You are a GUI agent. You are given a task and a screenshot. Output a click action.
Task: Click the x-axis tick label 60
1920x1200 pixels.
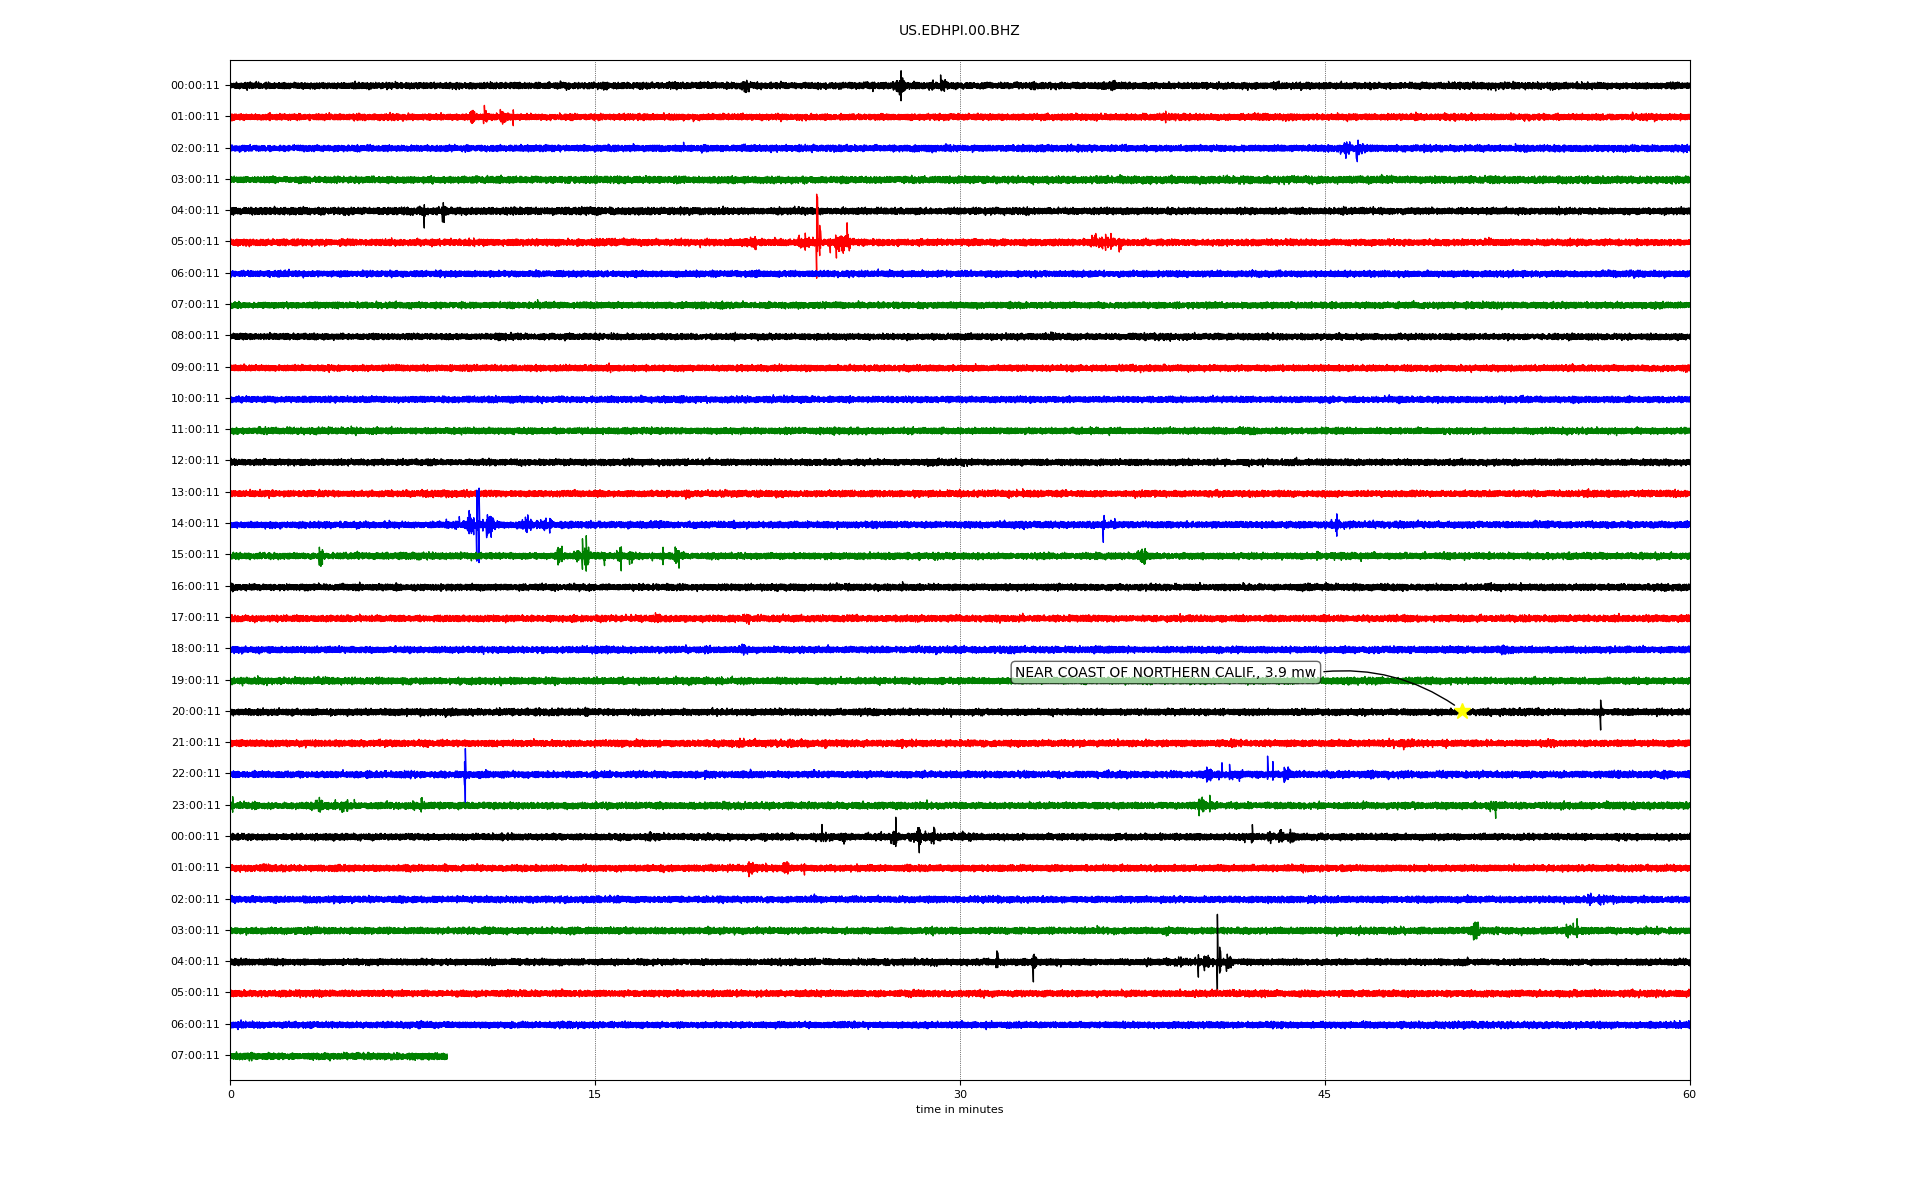pyautogui.click(x=1689, y=1094)
